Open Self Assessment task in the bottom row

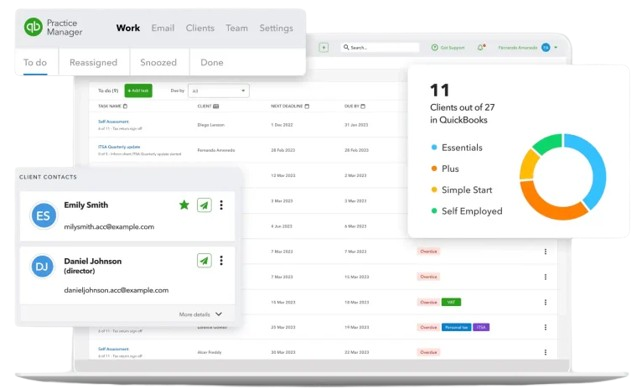113,349
